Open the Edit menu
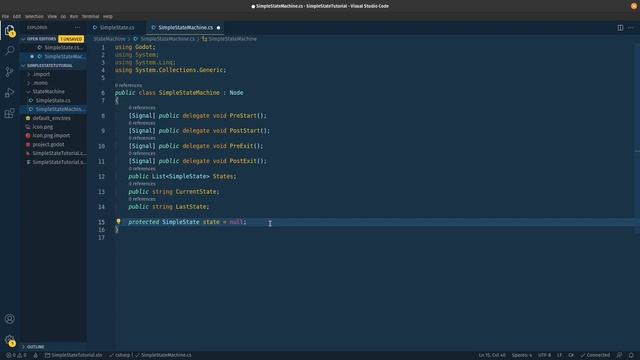The width and height of the screenshot is (640, 360). [17, 16]
